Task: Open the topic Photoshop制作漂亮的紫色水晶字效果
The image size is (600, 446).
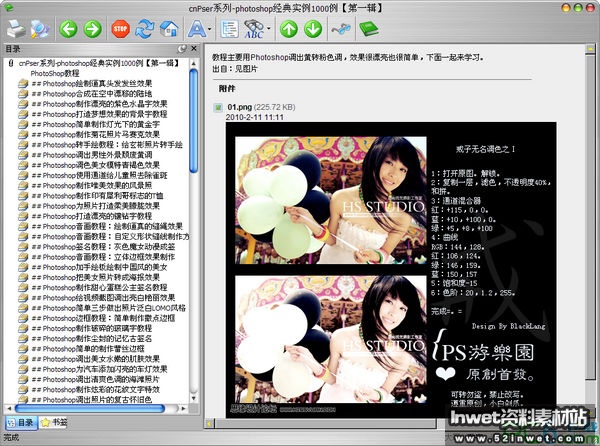Action: pyautogui.click(x=99, y=104)
